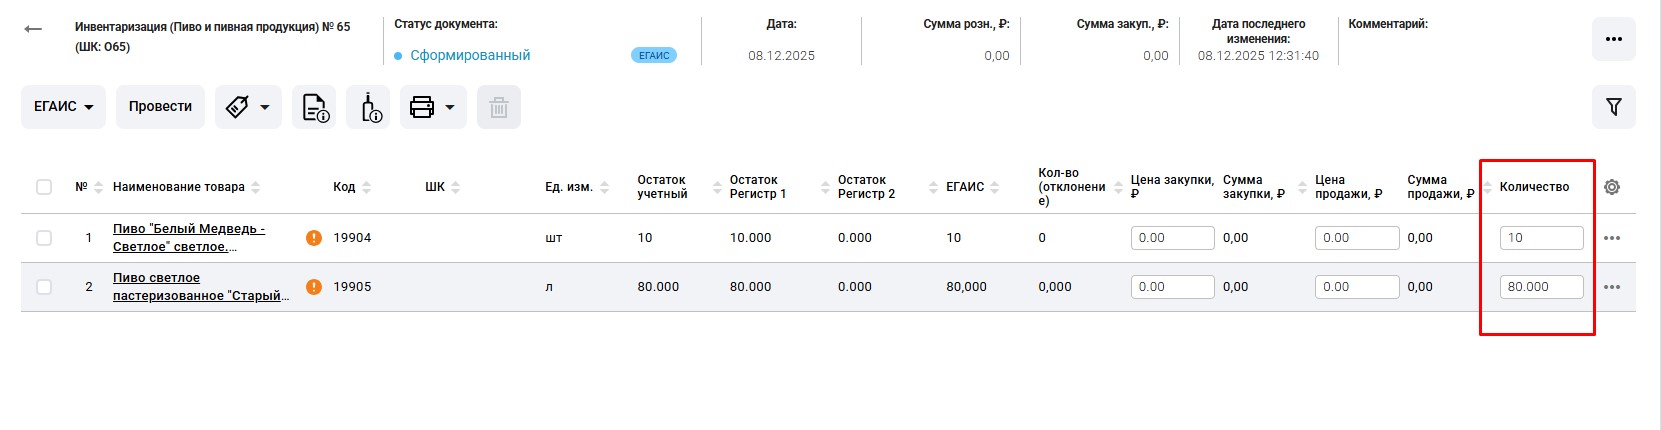Sort by Наименование товара column header
The height and width of the screenshot is (430, 1661).
point(178,187)
